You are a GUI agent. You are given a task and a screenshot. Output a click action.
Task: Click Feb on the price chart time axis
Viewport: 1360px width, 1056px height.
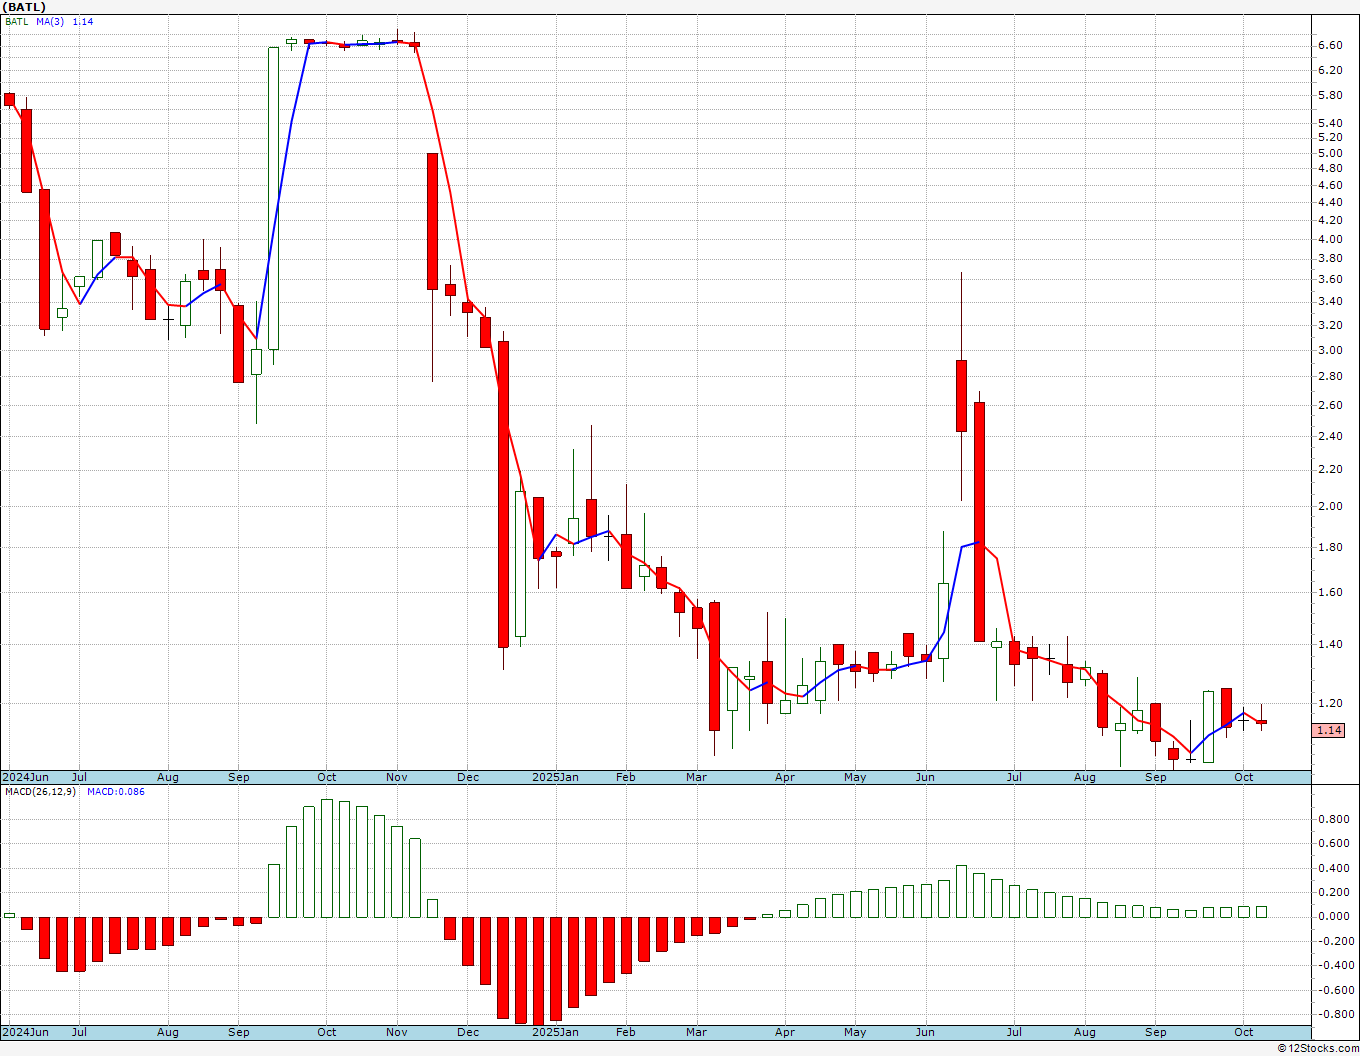(626, 777)
